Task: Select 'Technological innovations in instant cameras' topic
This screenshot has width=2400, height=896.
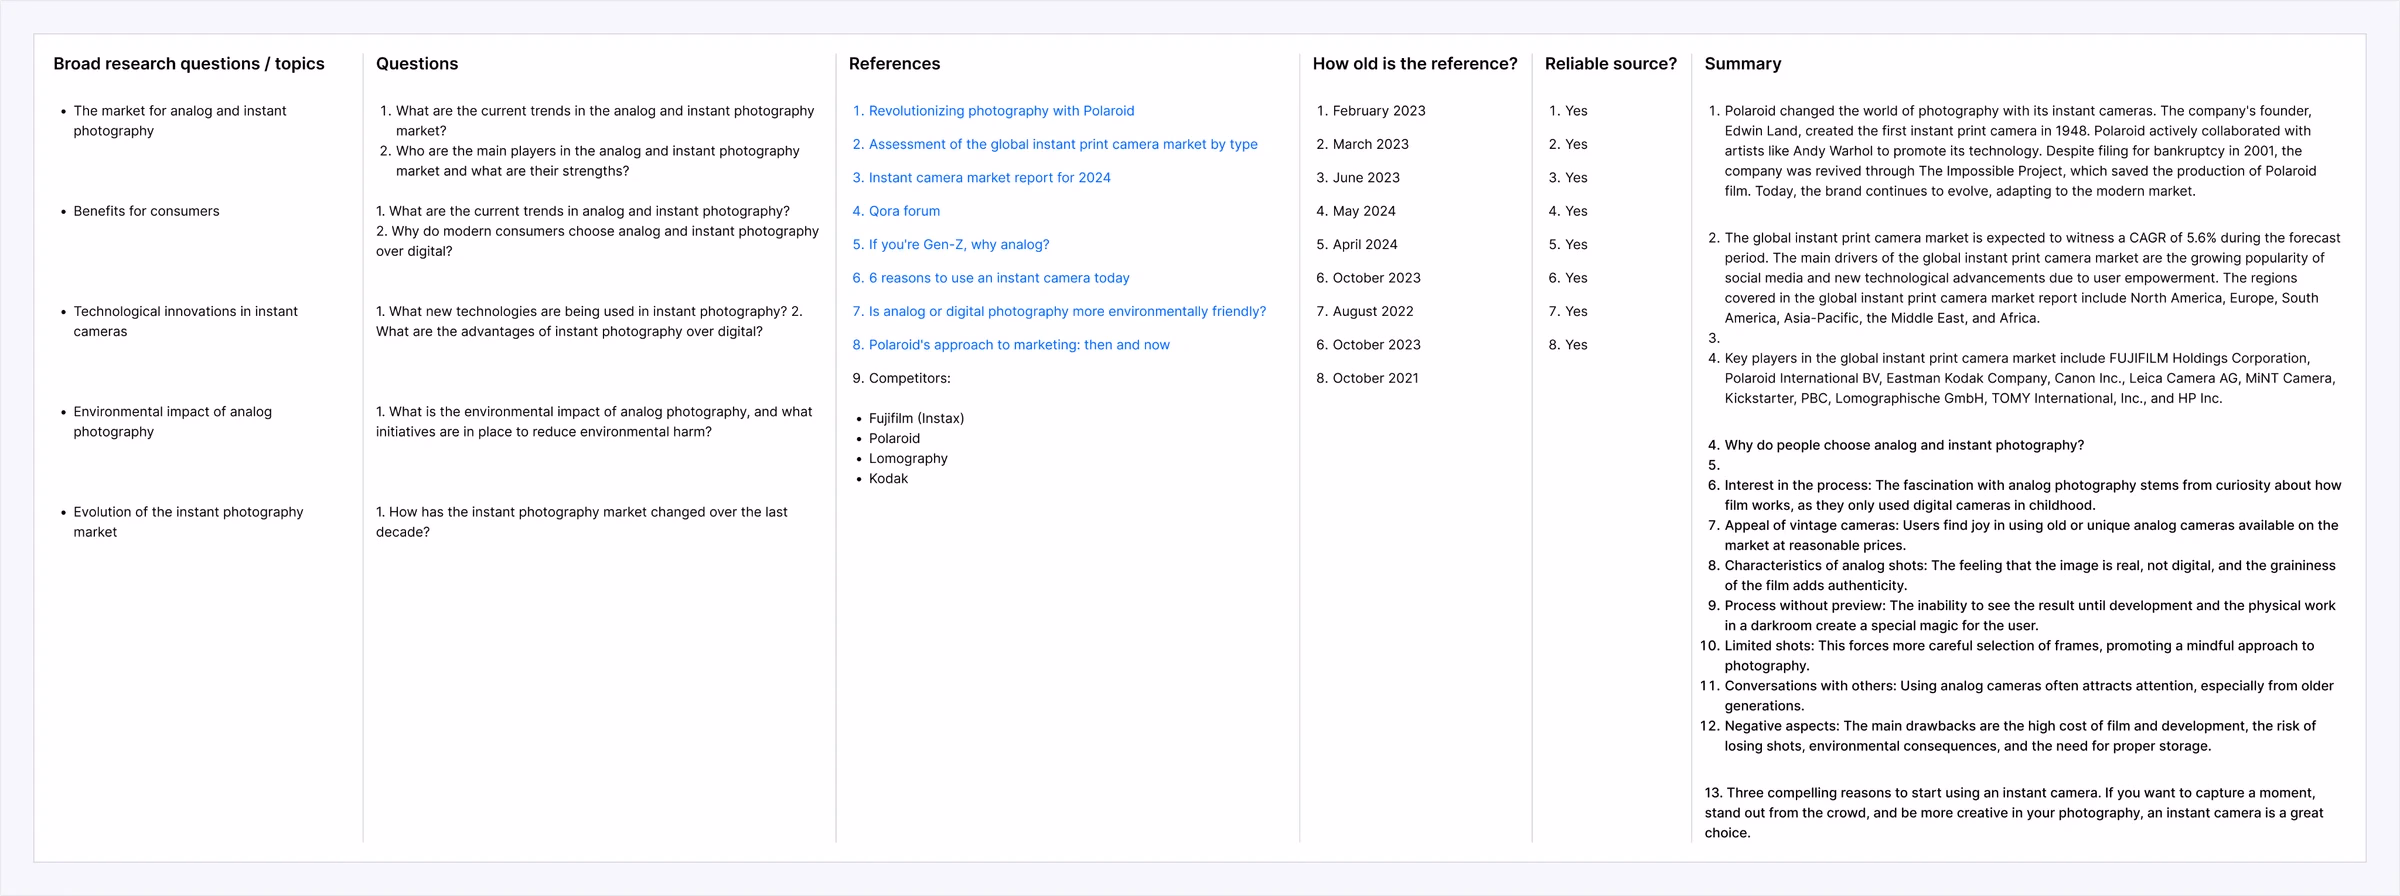Action: coord(185,322)
